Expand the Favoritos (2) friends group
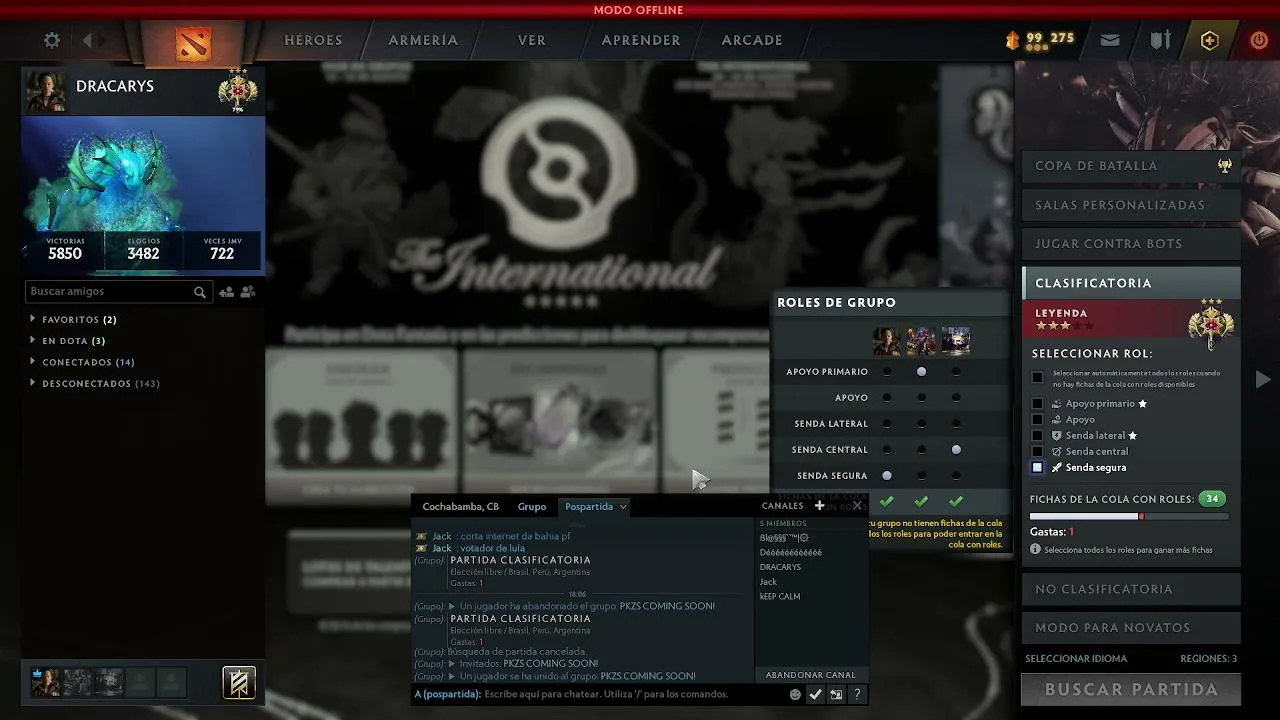The width and height of the screenshot is (1280, 720). 75,320
